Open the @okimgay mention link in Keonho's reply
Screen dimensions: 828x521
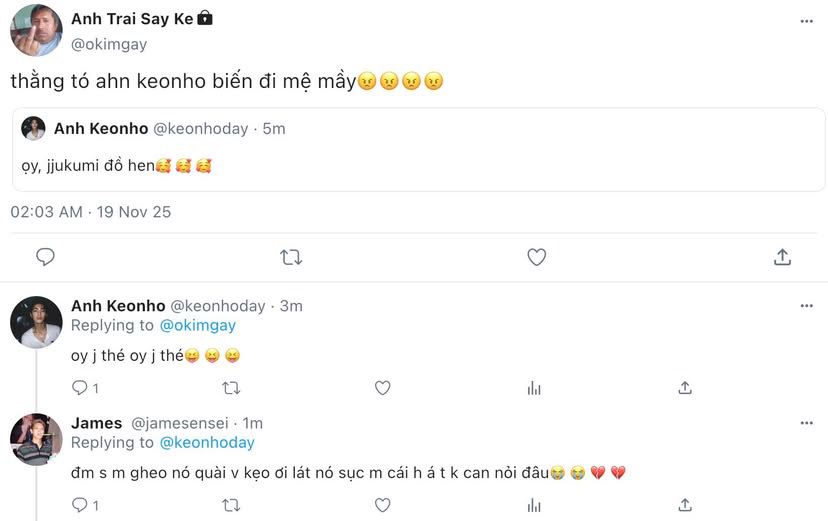(x=197, y=325)
